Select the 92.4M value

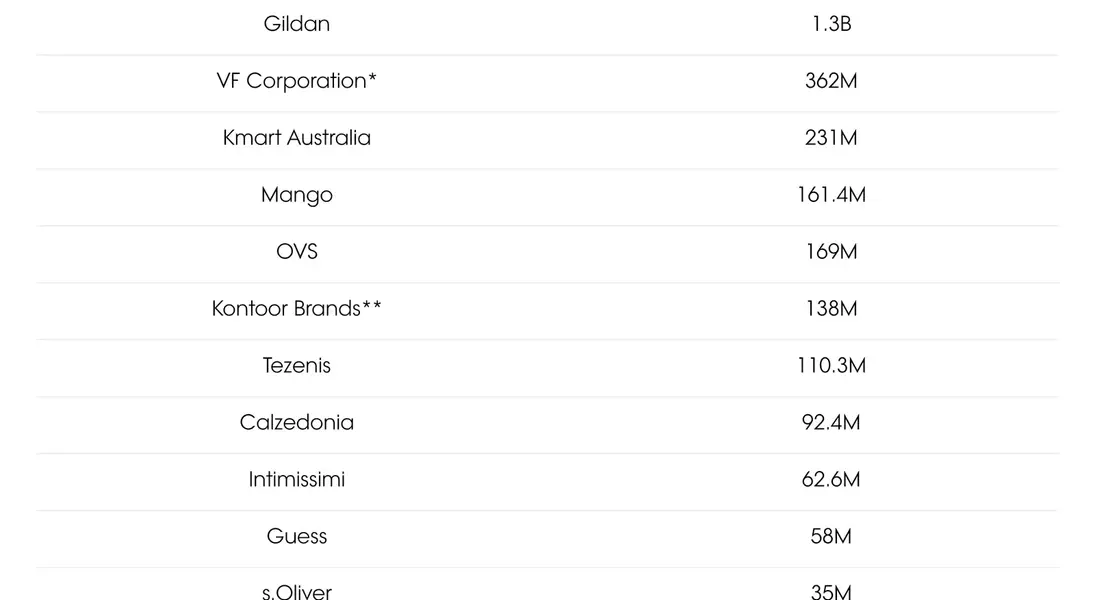pyautogui.click(x=831, y=423)
